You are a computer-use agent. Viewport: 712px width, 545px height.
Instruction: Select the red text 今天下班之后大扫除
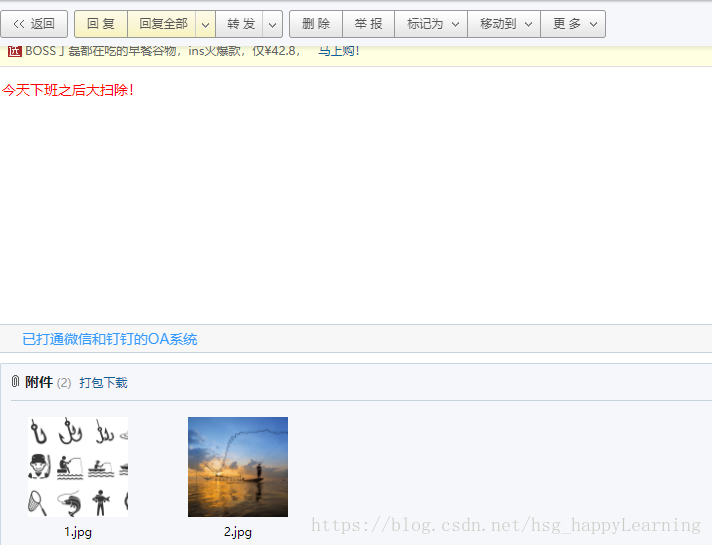pyautogui.click(x=68, y=90)
